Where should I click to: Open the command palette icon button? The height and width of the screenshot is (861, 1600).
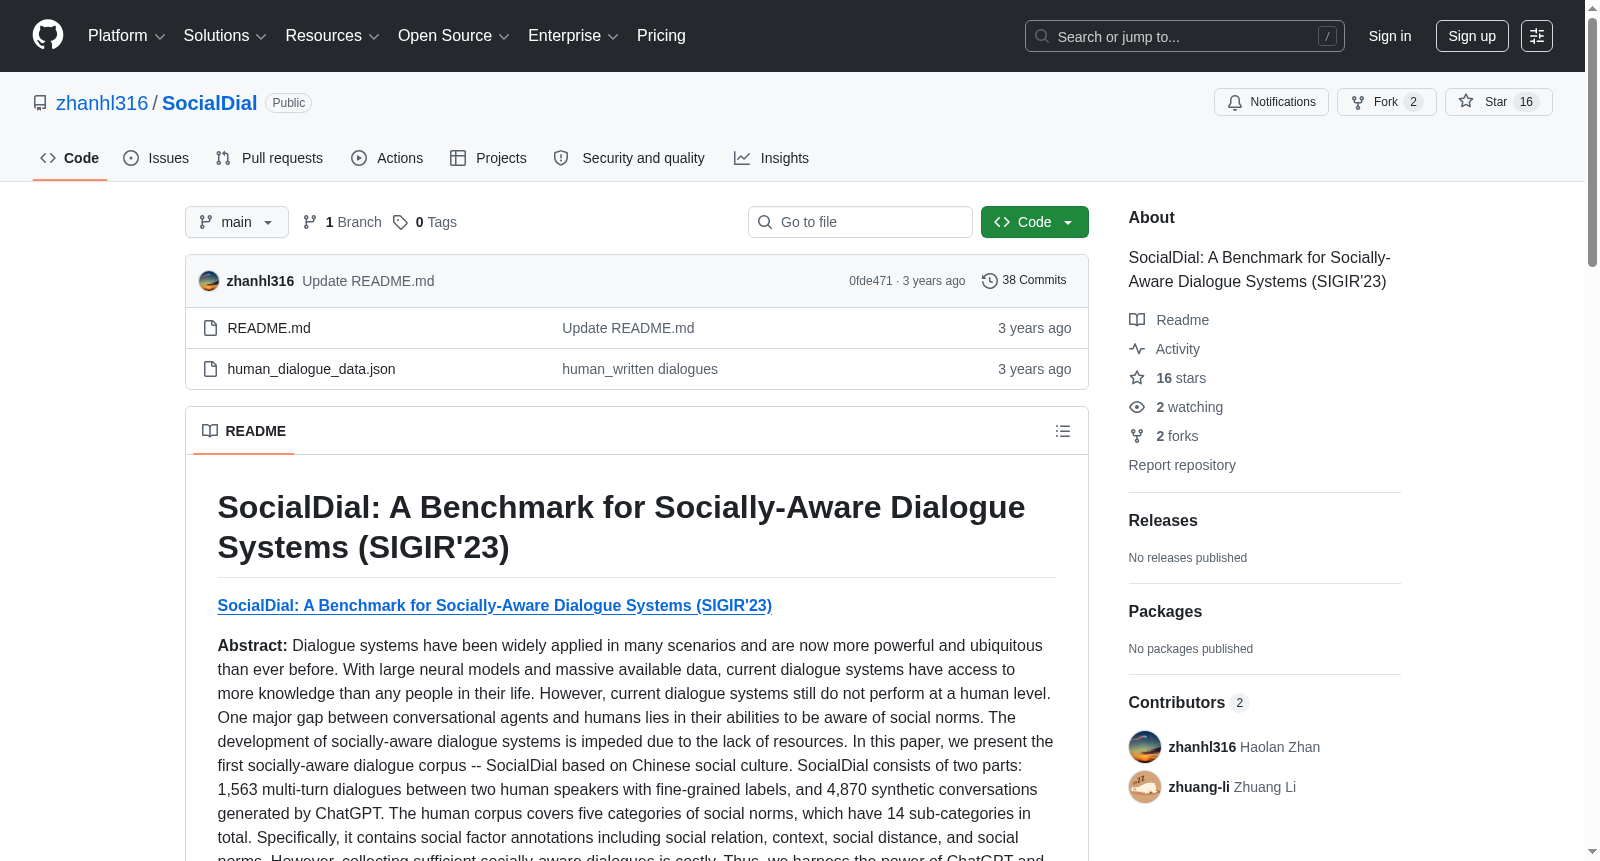[1537, 36]
